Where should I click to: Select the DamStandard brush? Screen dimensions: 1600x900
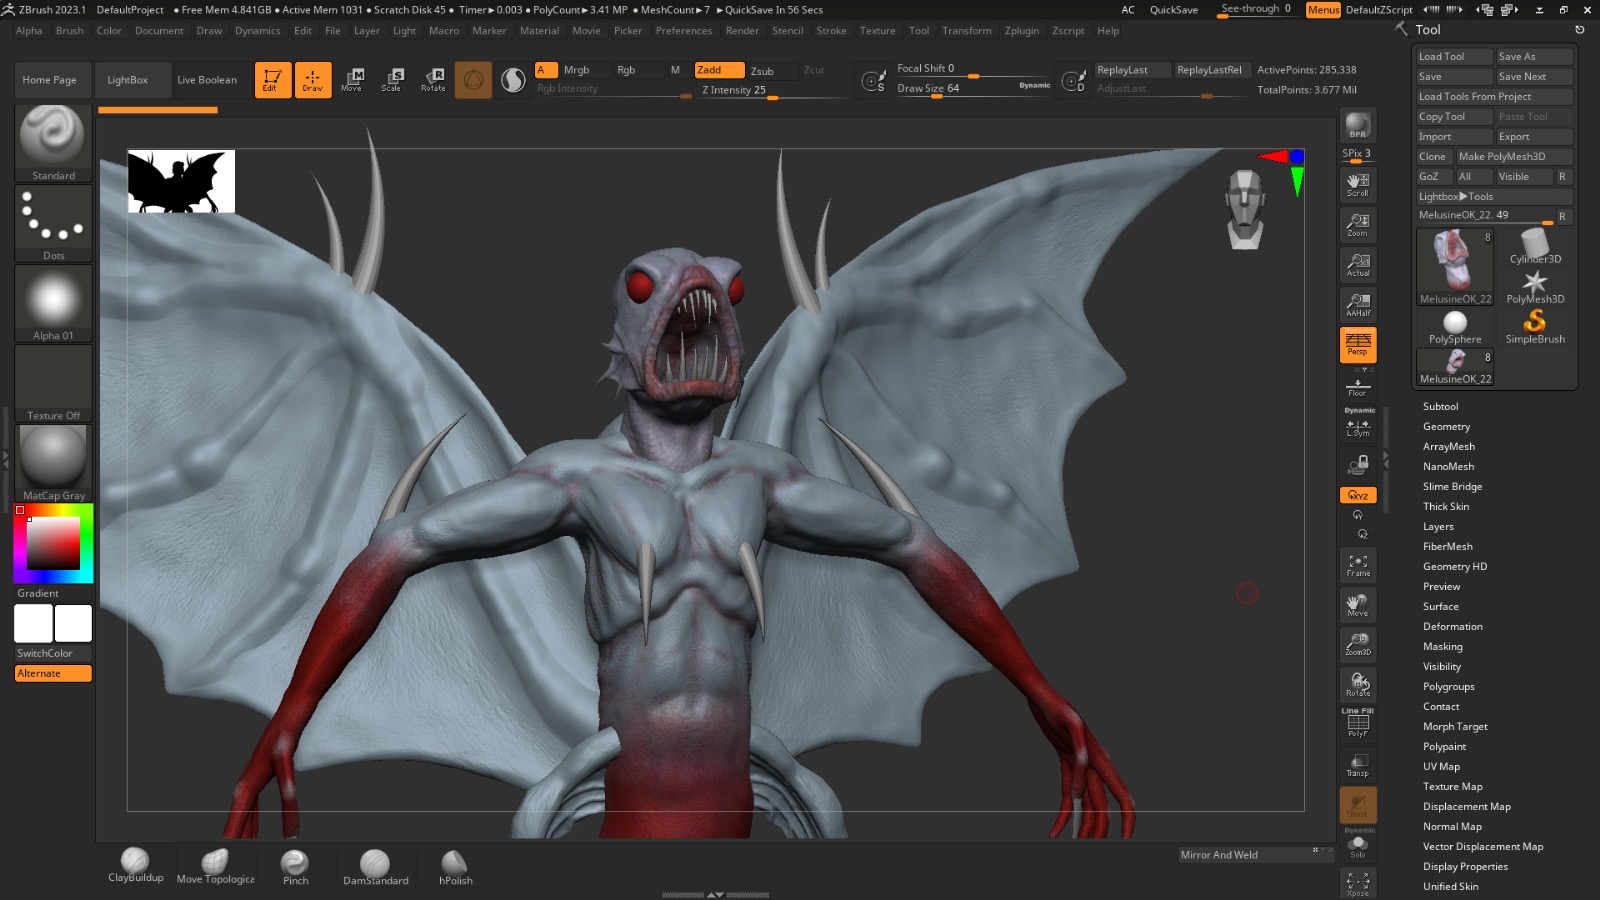[x=375, y=866]
